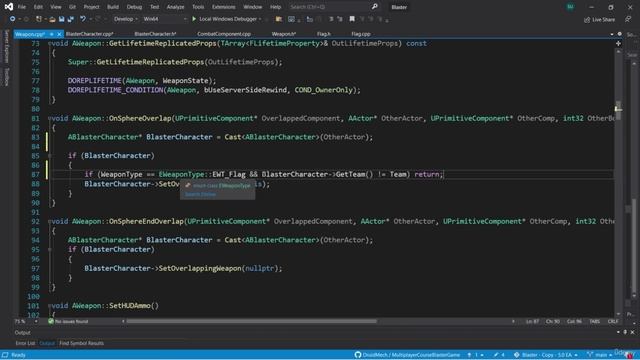Click the unpushed commits up-arrow icon
The height and width of the screenshot is (360, 640).
475,355
